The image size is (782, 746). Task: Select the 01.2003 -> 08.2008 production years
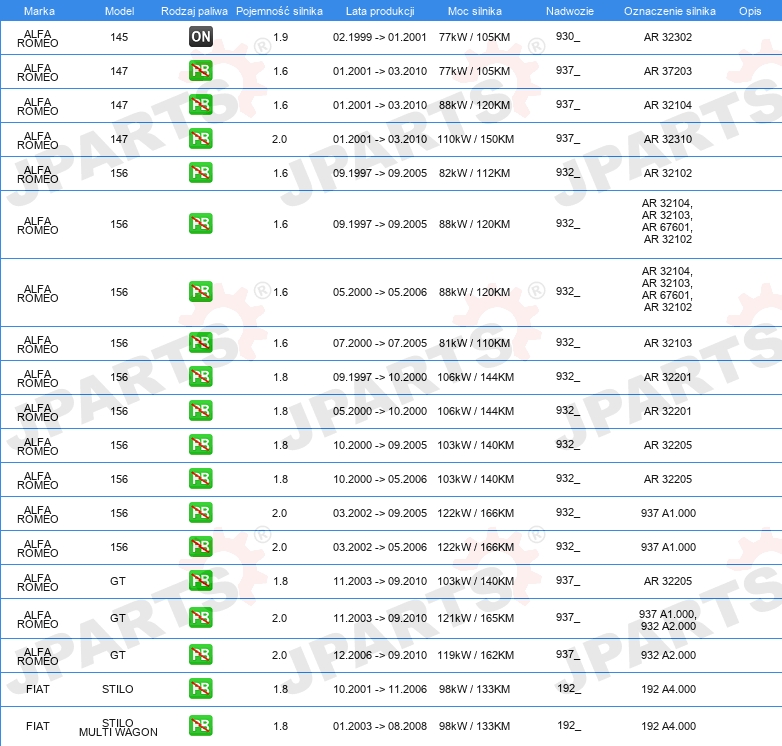coord(380,726)
